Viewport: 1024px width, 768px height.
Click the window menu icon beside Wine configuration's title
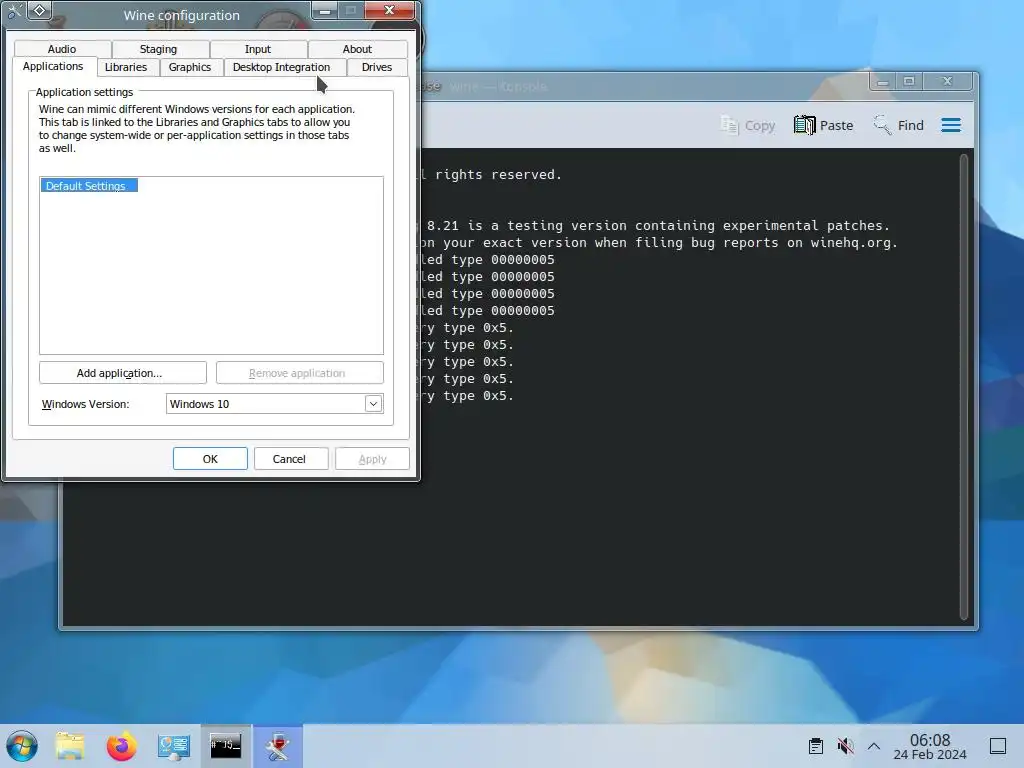coord(39,10)
